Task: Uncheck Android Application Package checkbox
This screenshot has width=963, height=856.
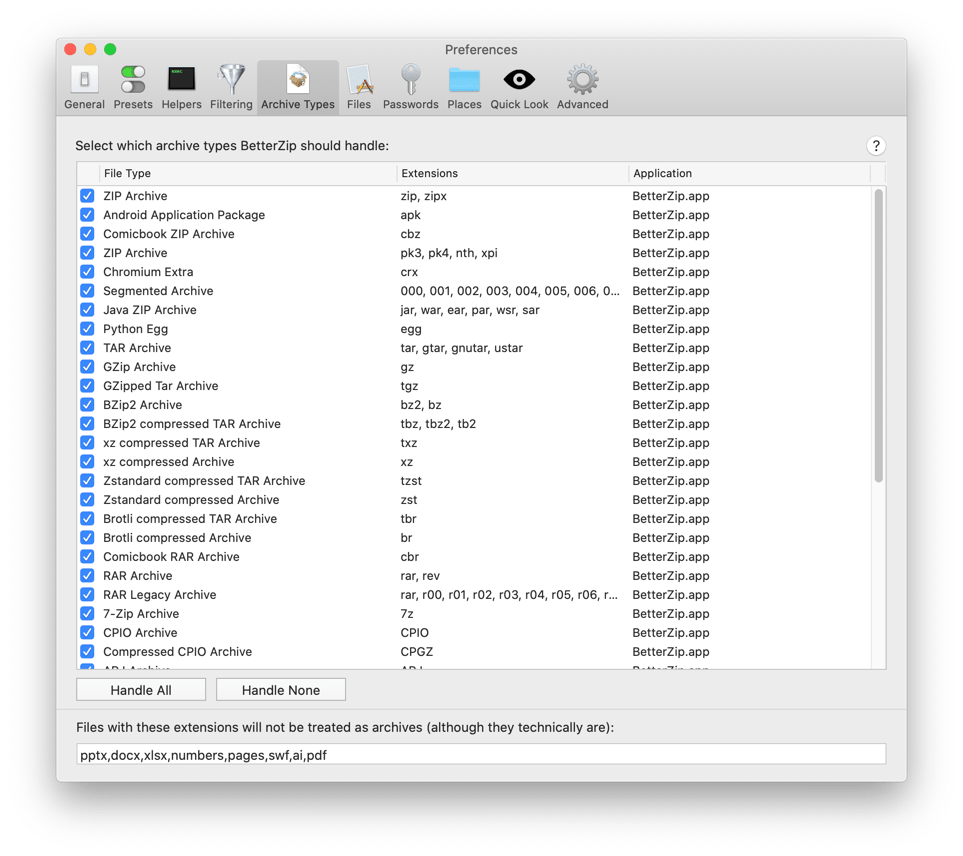Action: coord(87,215)
